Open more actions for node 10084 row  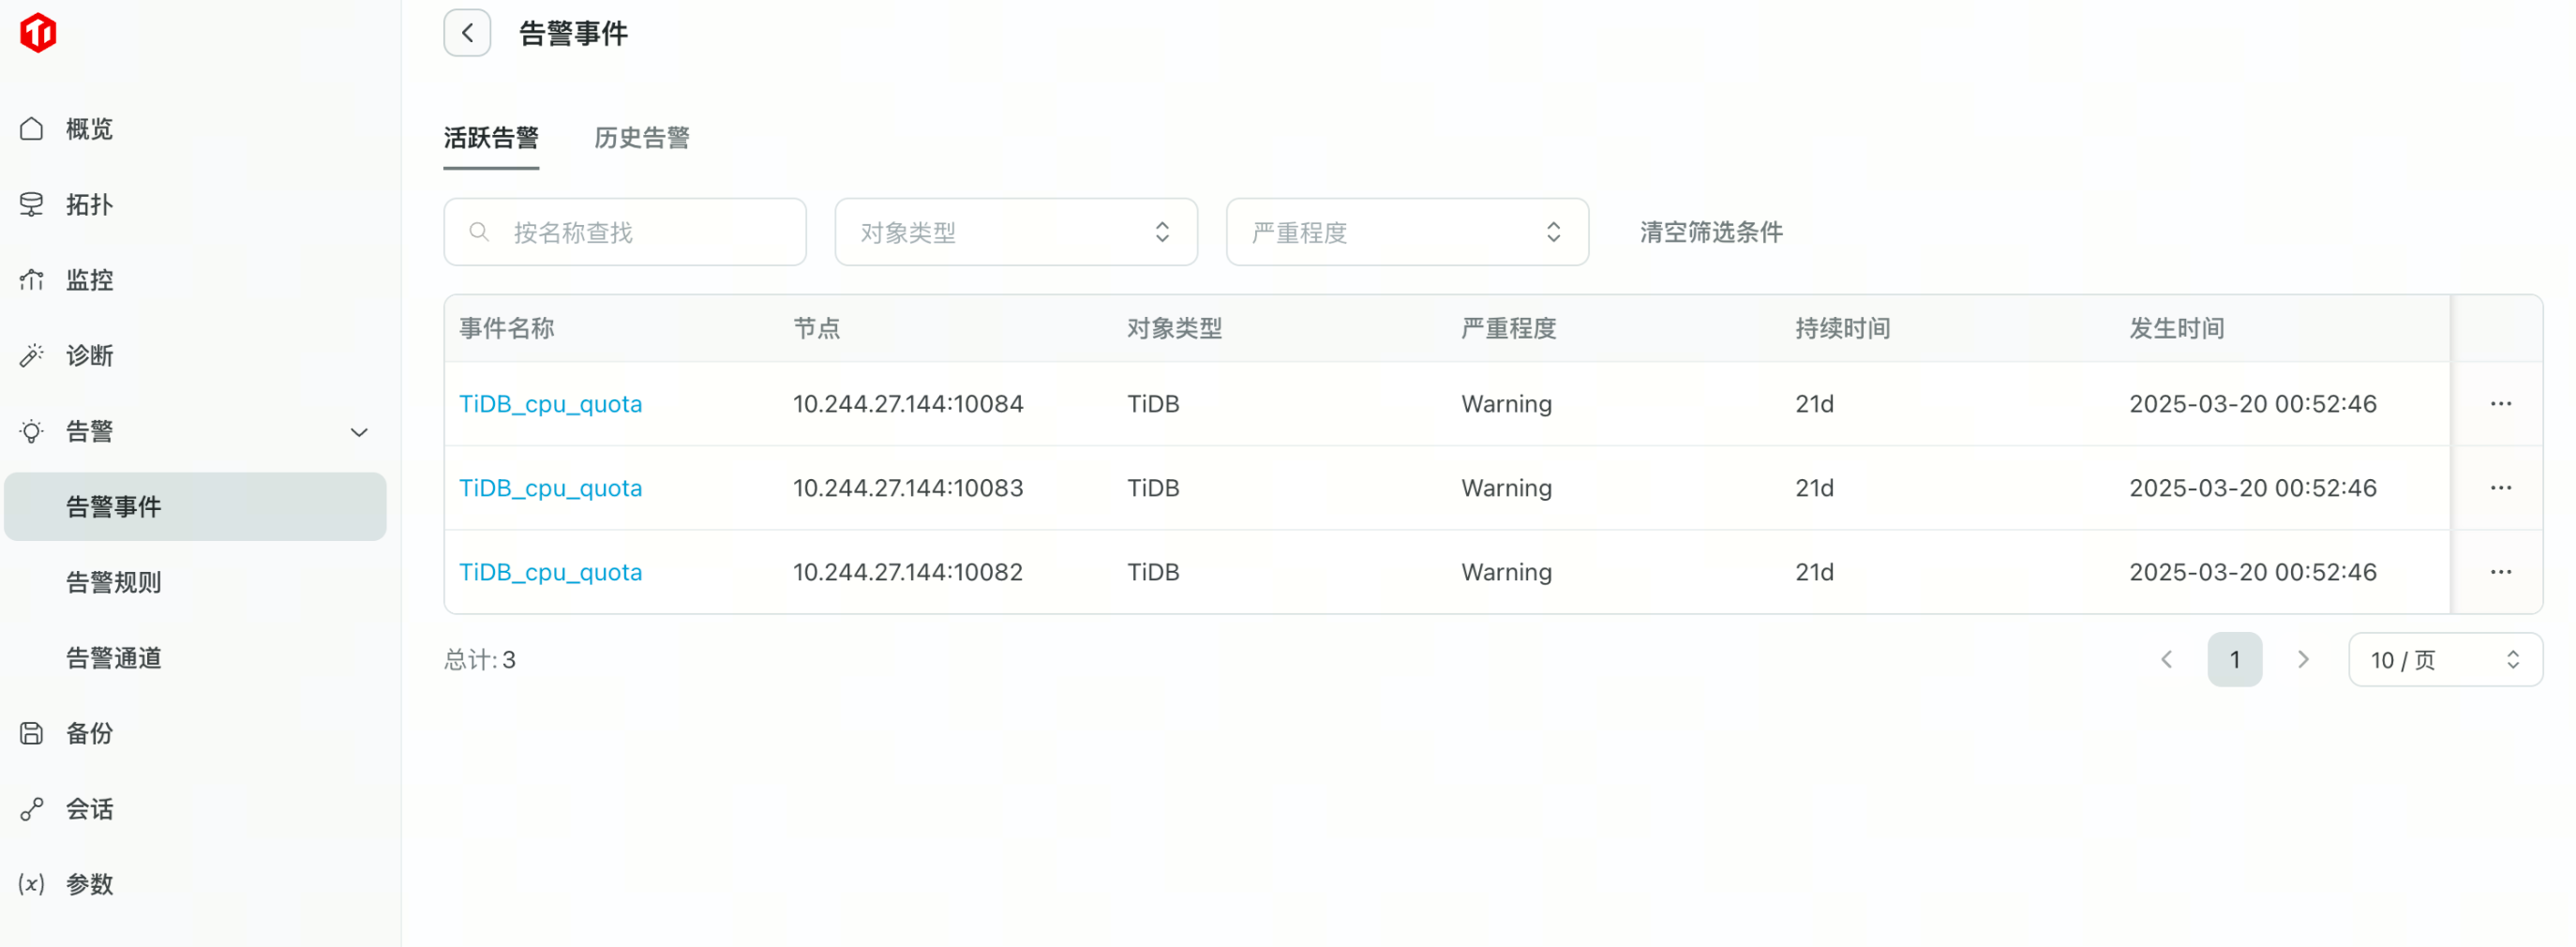point(2501,404)
